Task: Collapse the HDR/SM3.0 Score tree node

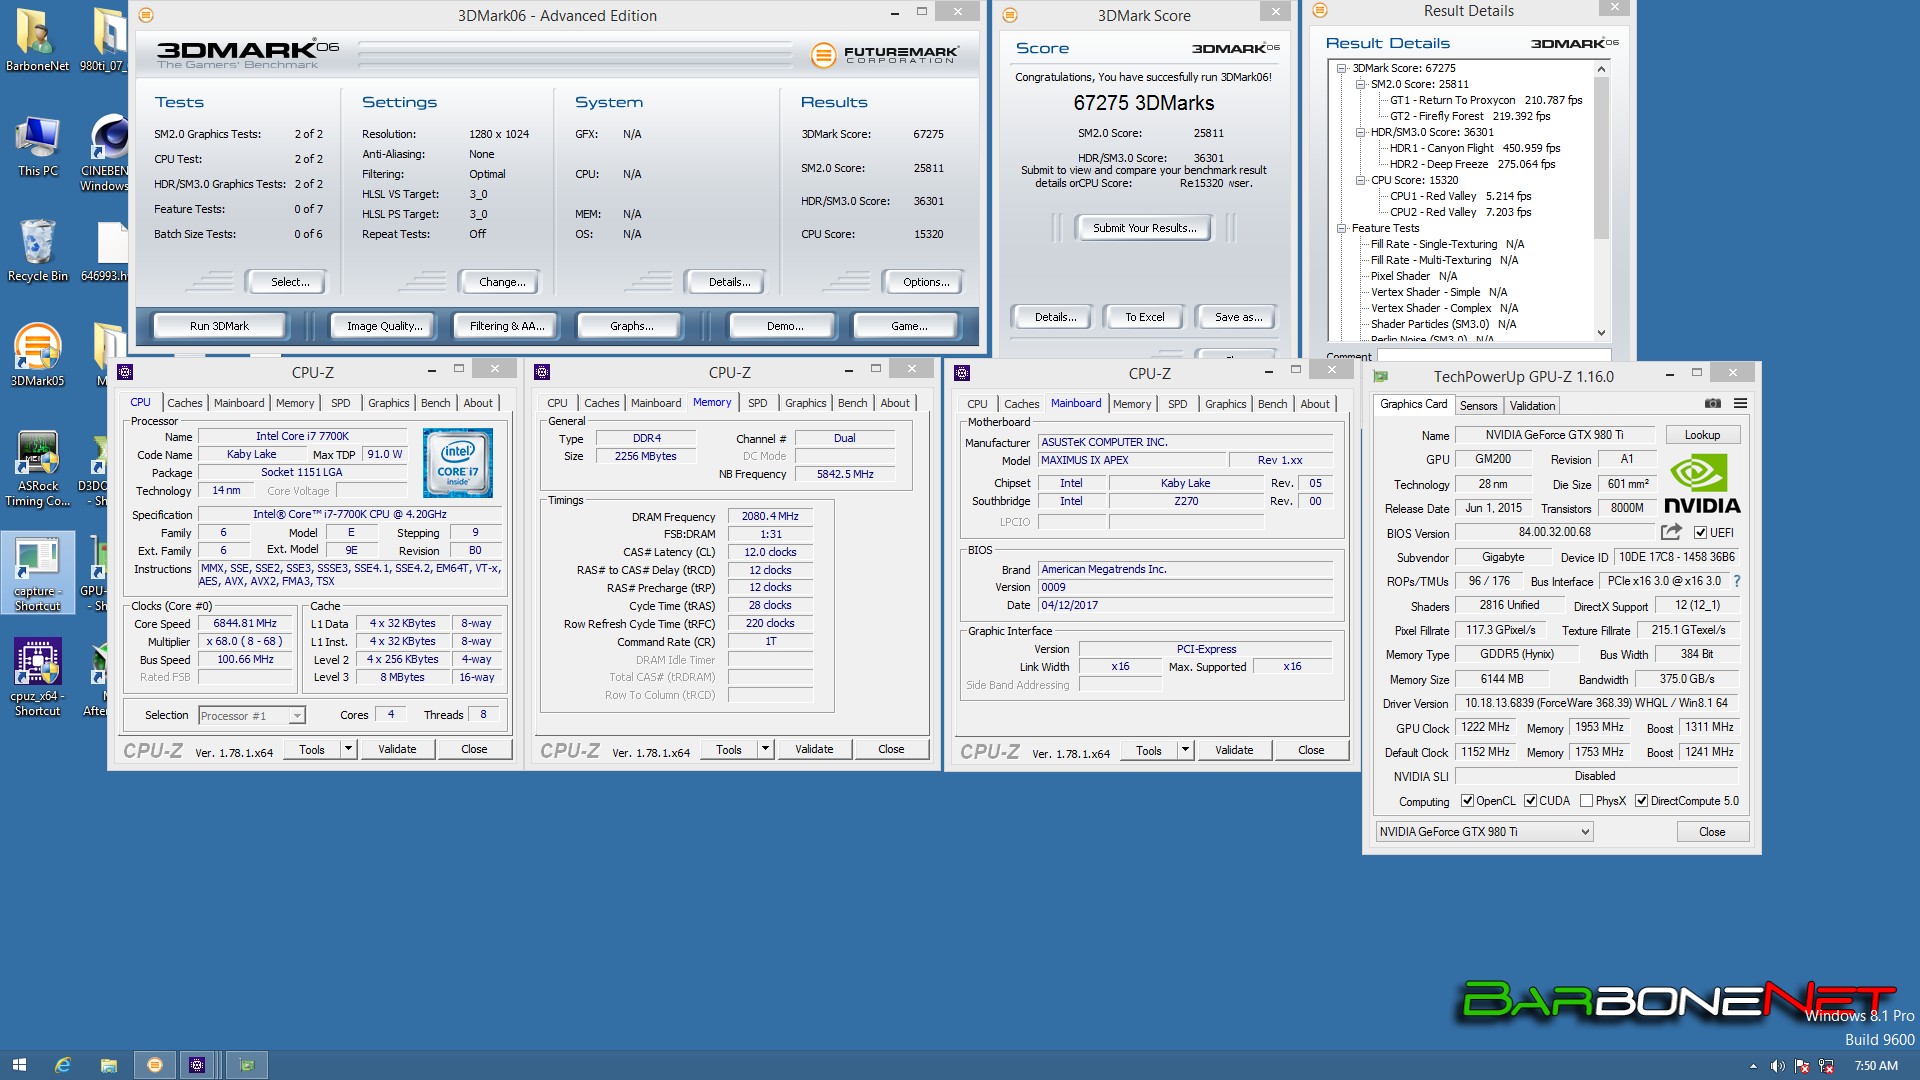Action: [1360, 132]
